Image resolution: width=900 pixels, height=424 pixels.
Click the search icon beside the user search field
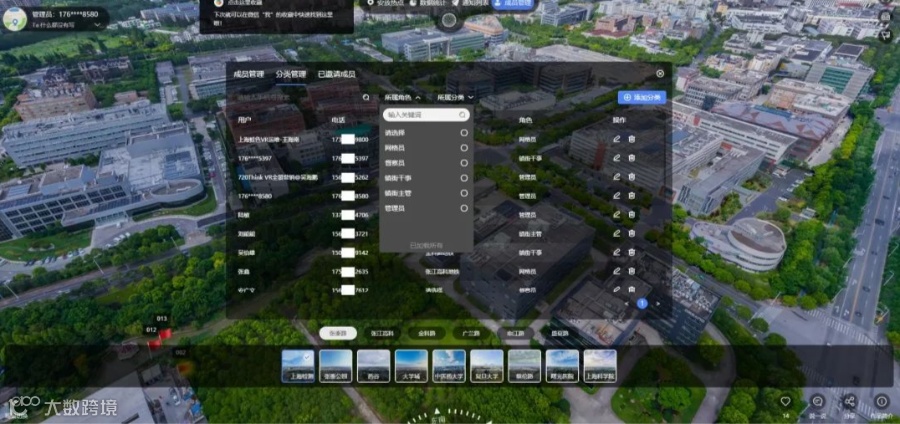366,98
